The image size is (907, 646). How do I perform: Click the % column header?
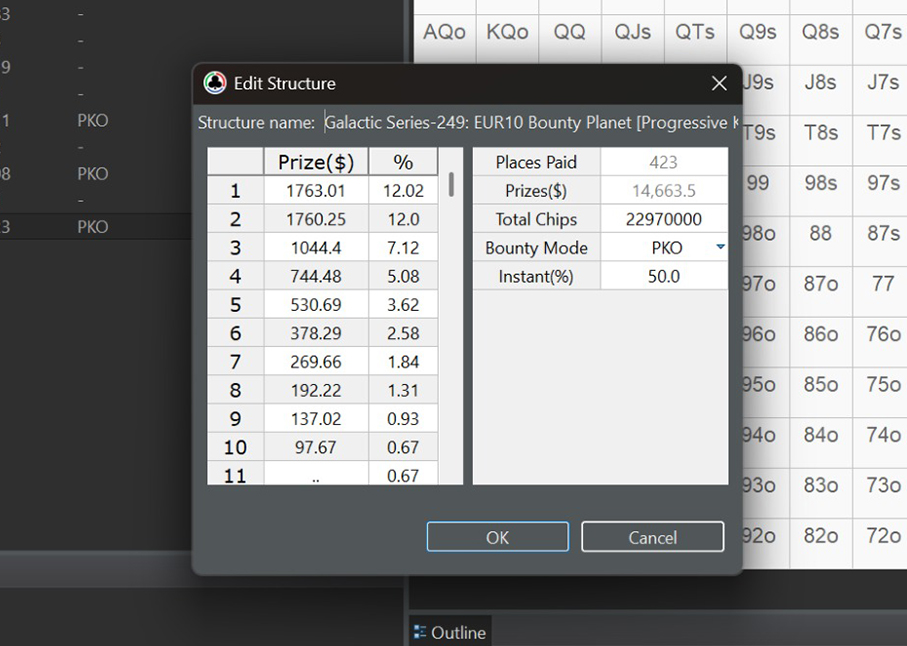point(403,162)
